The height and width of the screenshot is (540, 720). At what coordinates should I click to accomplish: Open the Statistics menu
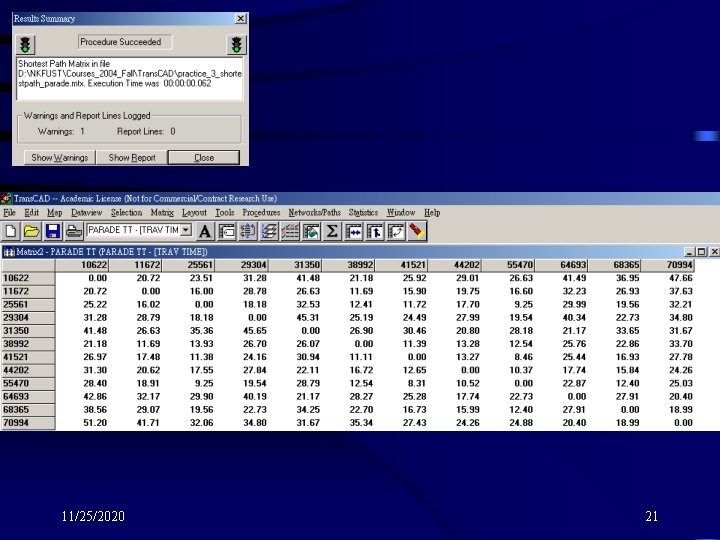point(363,213)
